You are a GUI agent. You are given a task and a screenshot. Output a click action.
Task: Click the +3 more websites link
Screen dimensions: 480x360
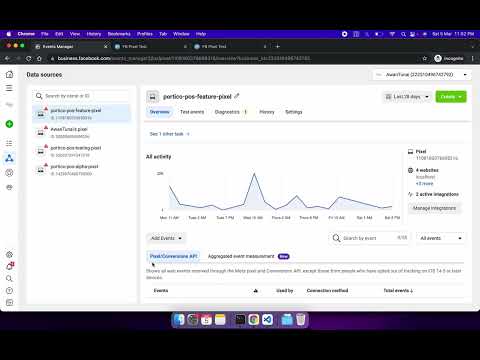tap(424, 184)
